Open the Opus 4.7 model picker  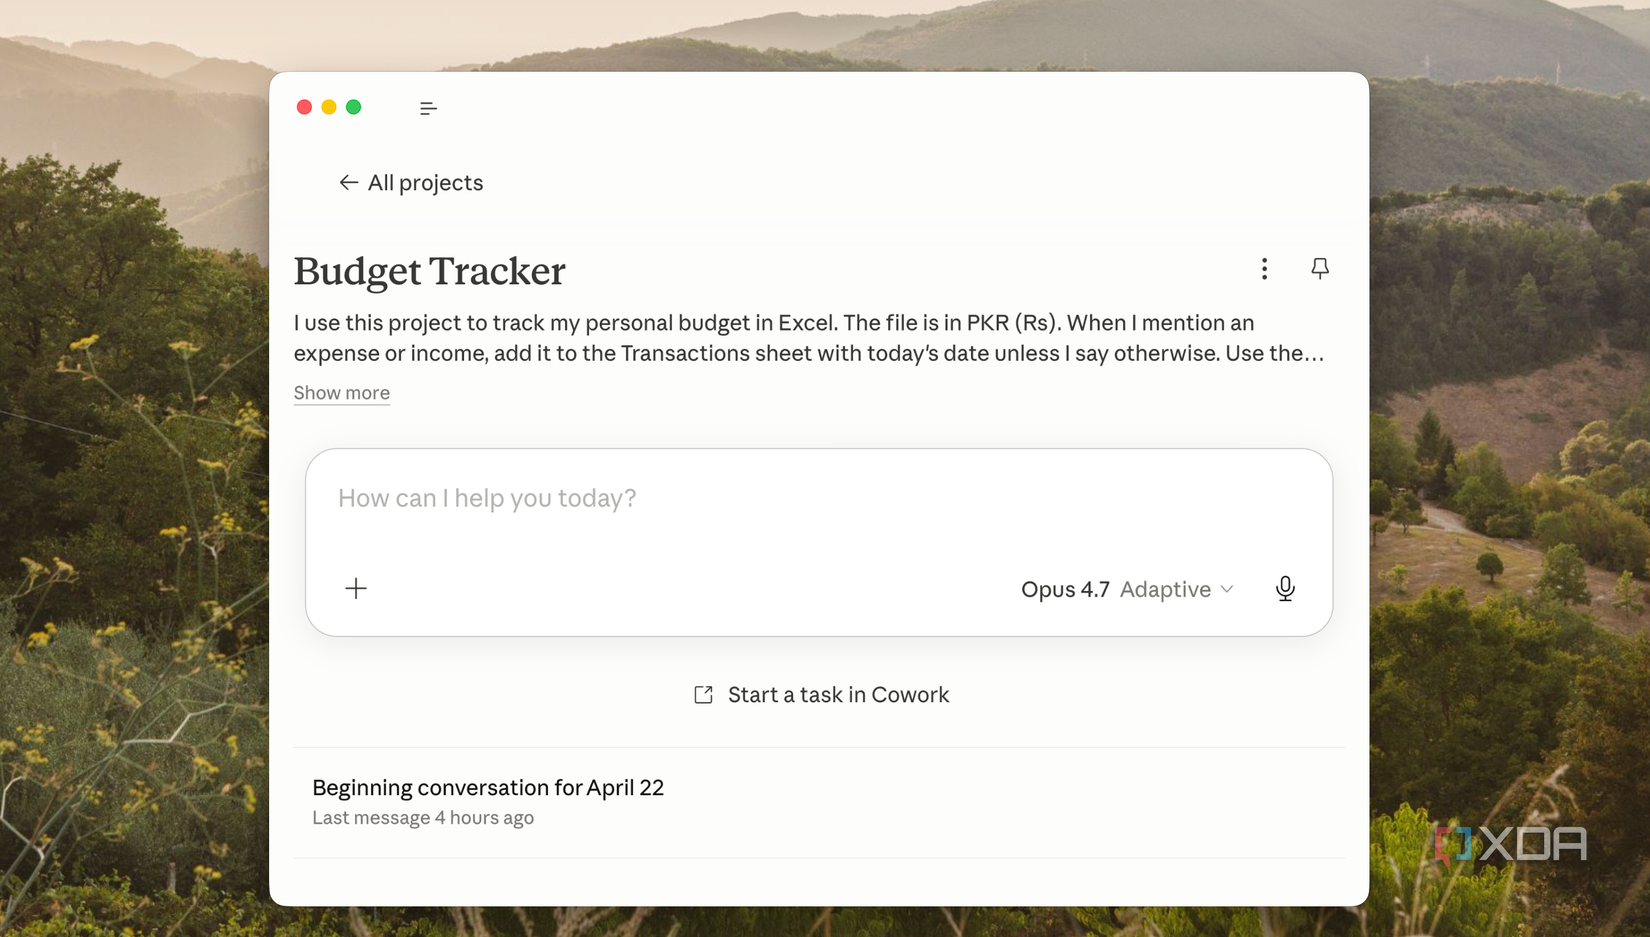[1065, 589]
